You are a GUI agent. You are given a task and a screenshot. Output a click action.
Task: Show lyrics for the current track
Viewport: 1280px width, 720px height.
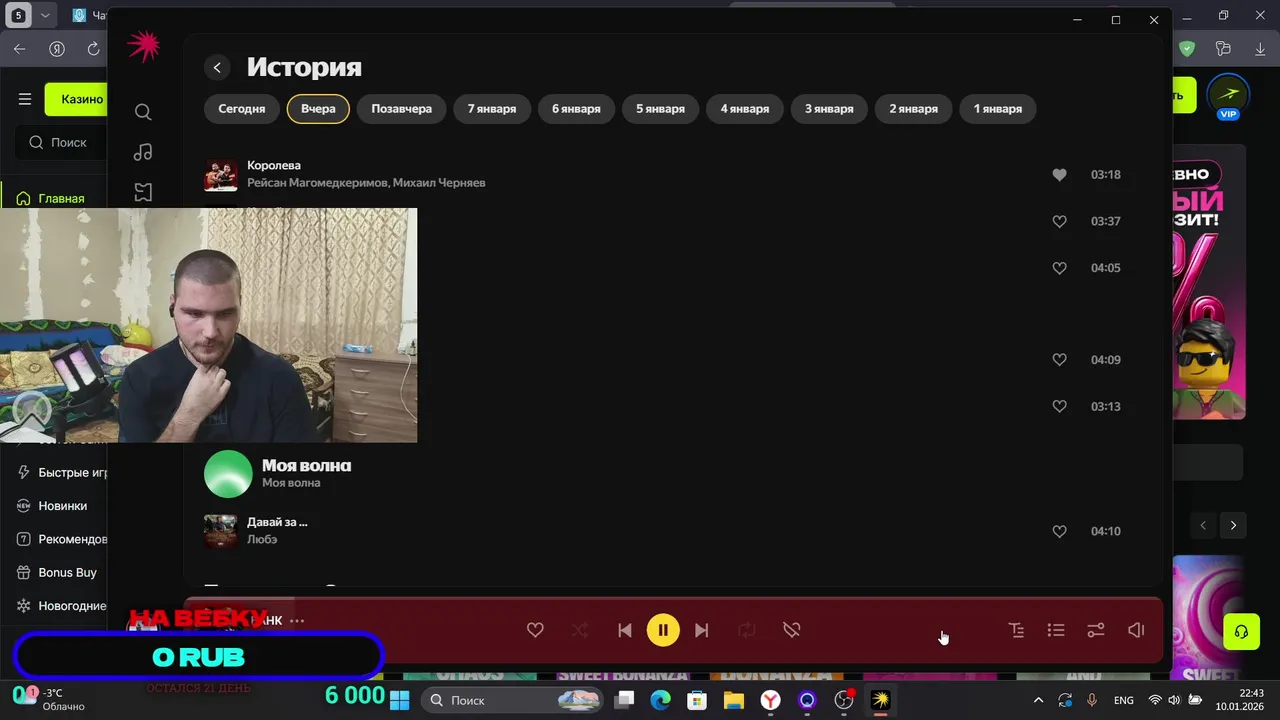(x=1016, y=630)
